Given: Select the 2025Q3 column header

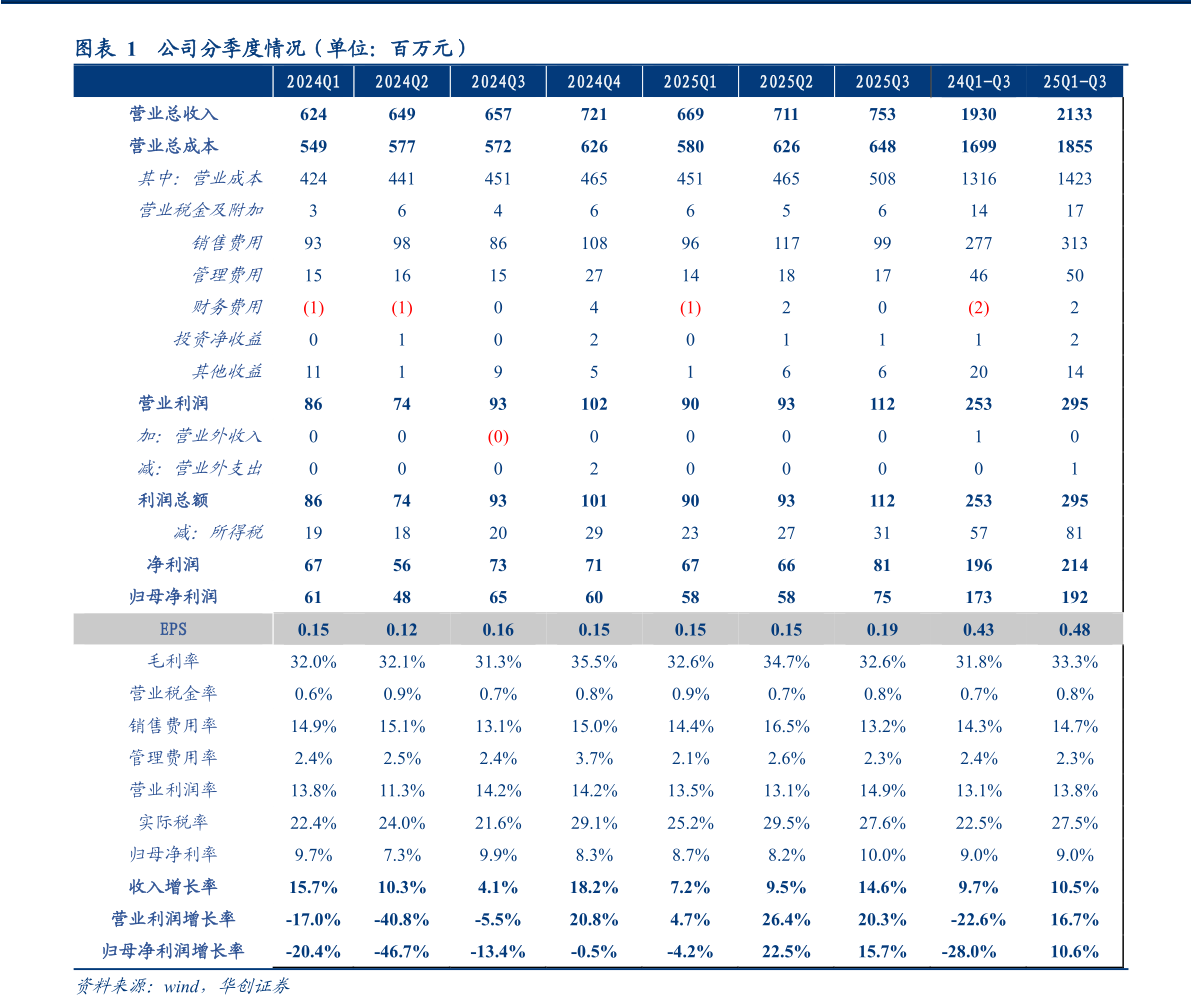Looking at the screenshot, I should [882, 82].
